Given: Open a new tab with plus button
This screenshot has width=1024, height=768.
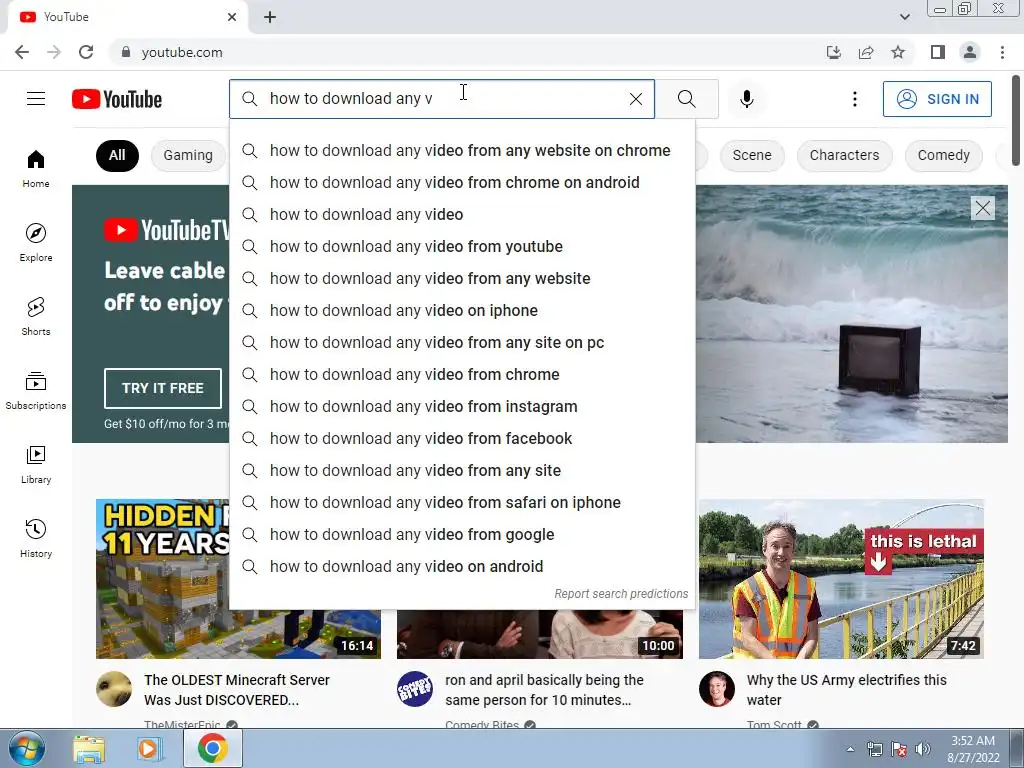Looking at the screenshot, I should click(270, 17).
